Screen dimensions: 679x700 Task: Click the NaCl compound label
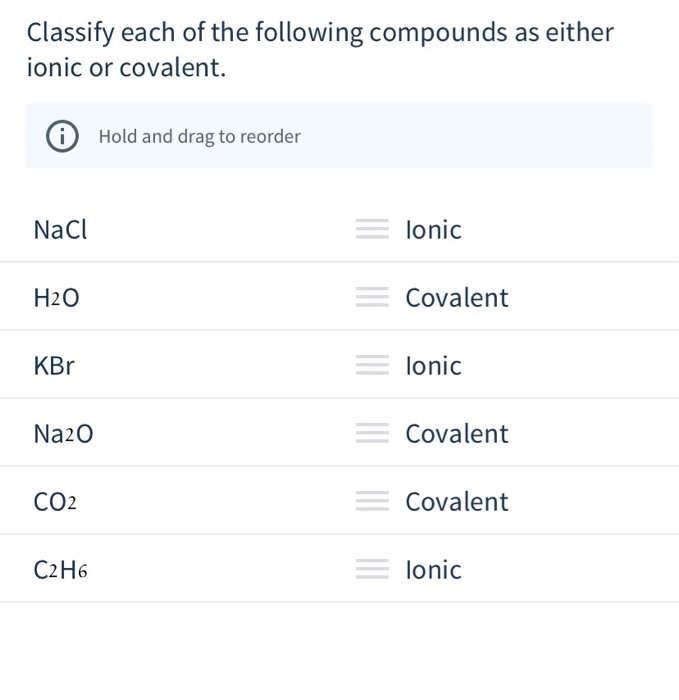60,230
